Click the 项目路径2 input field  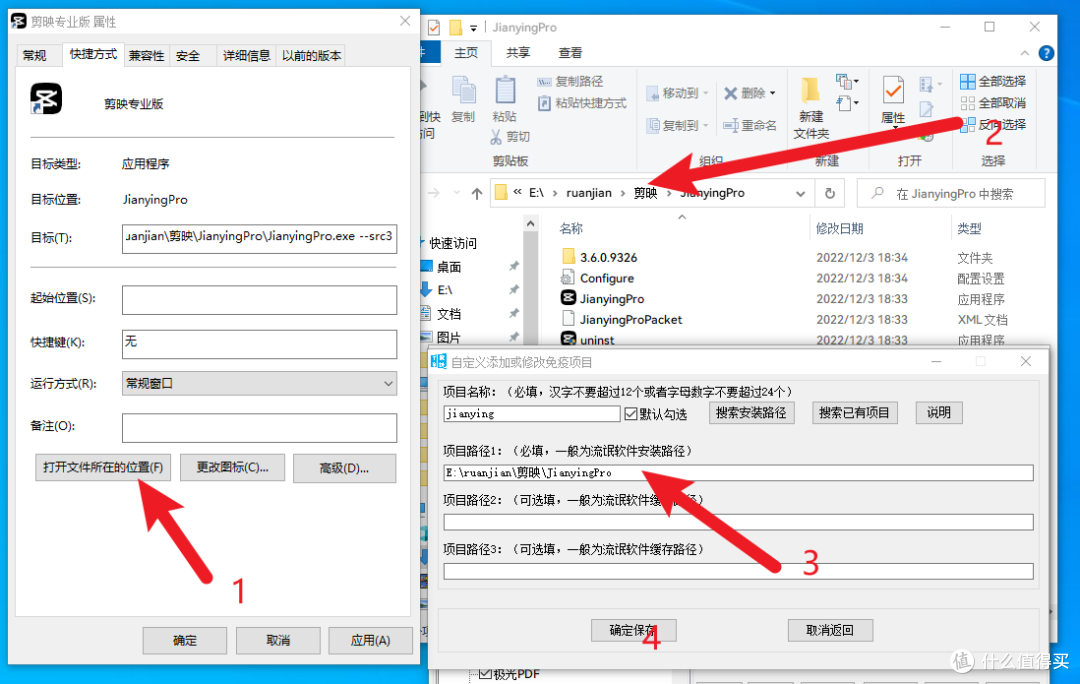coord(738,522)
